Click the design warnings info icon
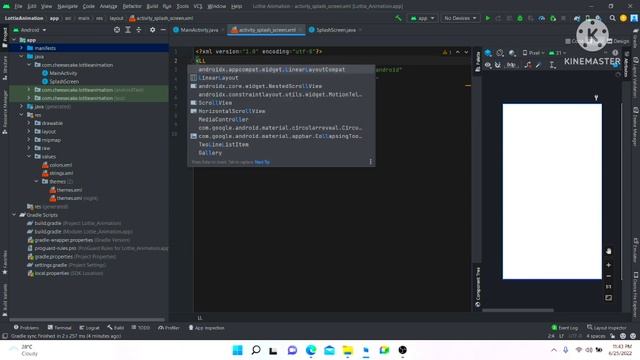Image resolution: width=640 pixels, height=360 pixels. (x=615, y=53)
